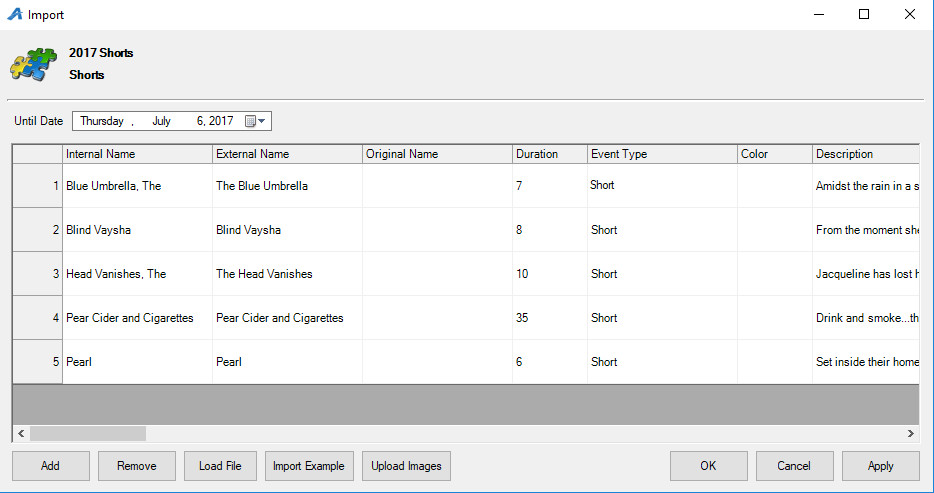The height and width of the screenshot is (493, 934).
Task: Select the External Name column header
Action: (287, 154)
